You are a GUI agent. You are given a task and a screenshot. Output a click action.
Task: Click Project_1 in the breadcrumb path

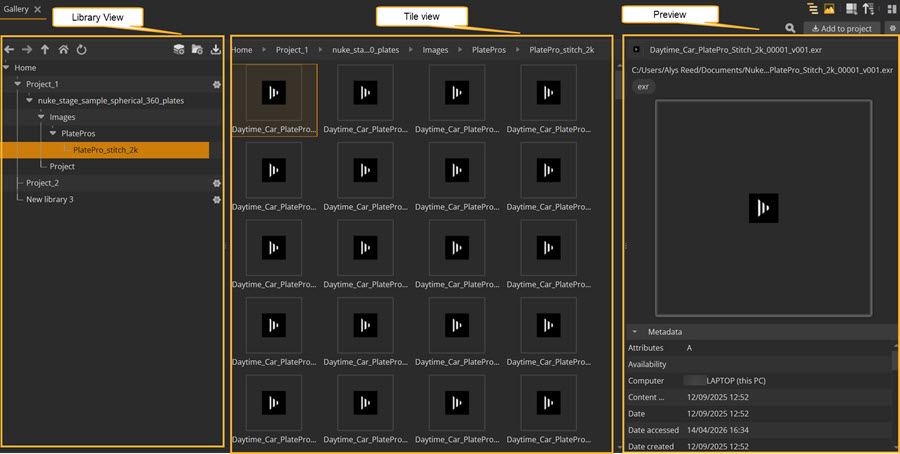pos(292,50)
